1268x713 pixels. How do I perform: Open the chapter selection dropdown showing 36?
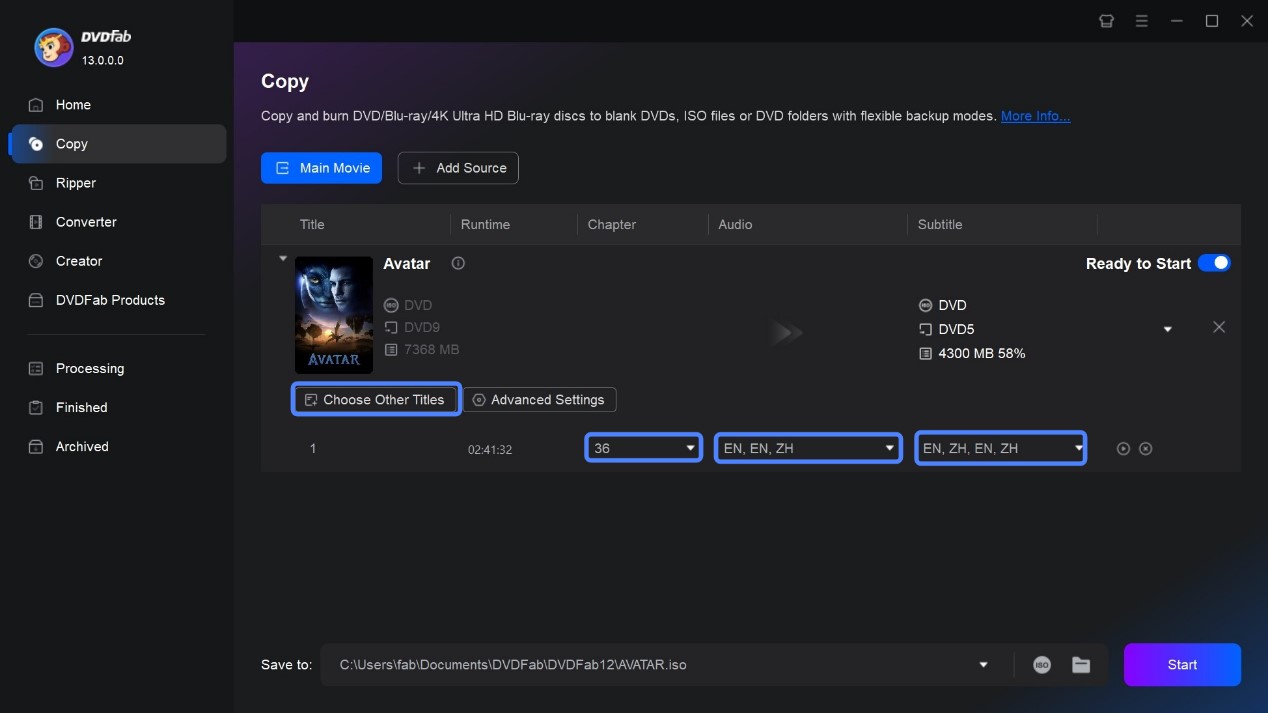(x=689, y=448)
